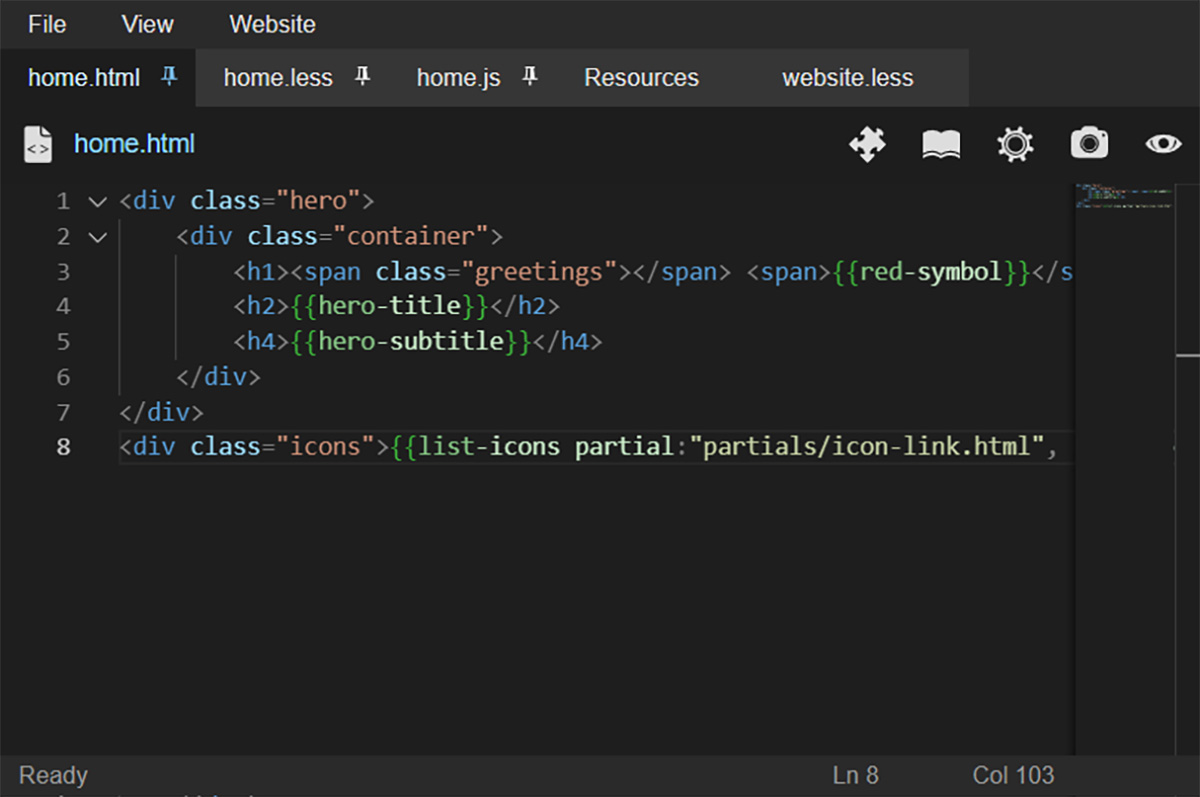1200x797 pixels.
Task: Toggle the pin icon on home.js tab
Action: point(530,76)
